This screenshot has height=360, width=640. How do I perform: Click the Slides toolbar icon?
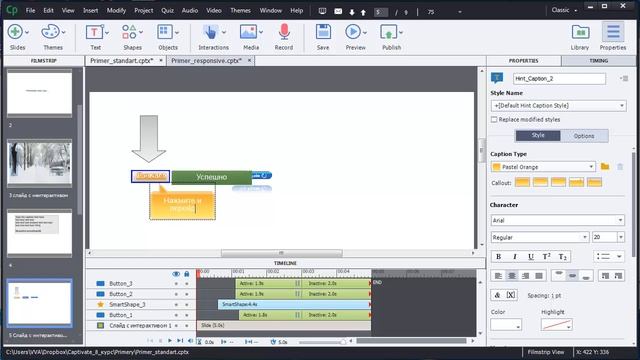tap(16, 32)
